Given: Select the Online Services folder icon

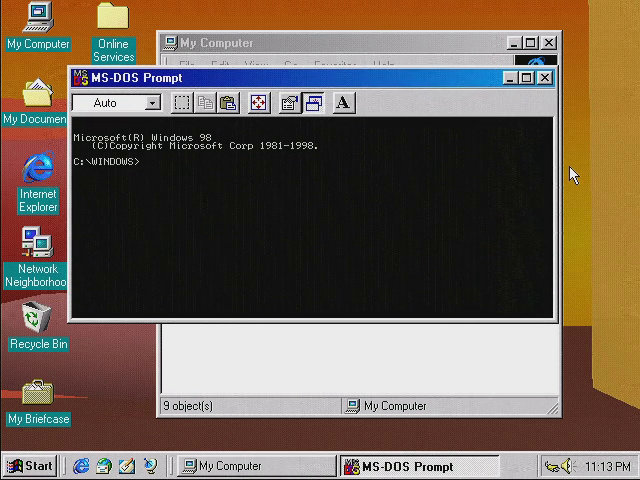Looking at the screenshot, I should pyautogui.click(x=113, y=32).
